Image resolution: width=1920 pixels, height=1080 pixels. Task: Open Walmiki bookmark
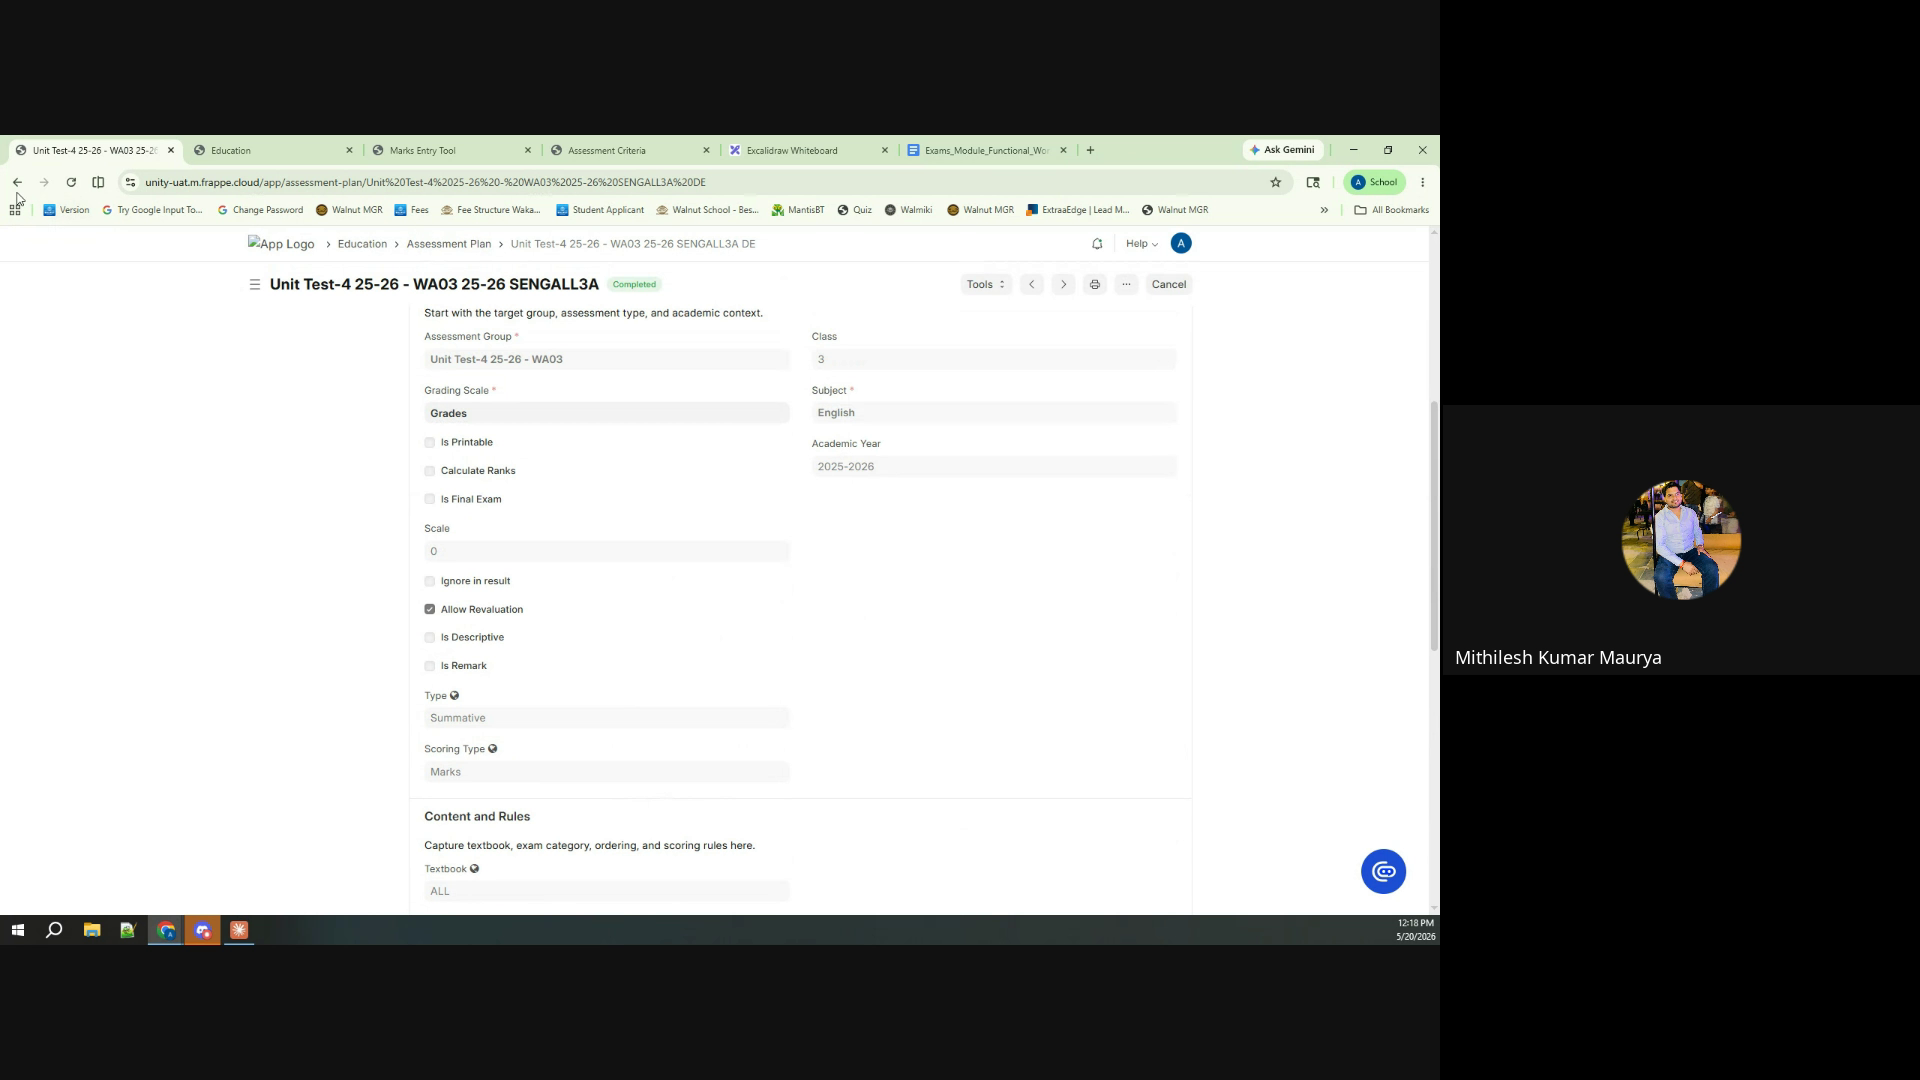click(908, 210)
